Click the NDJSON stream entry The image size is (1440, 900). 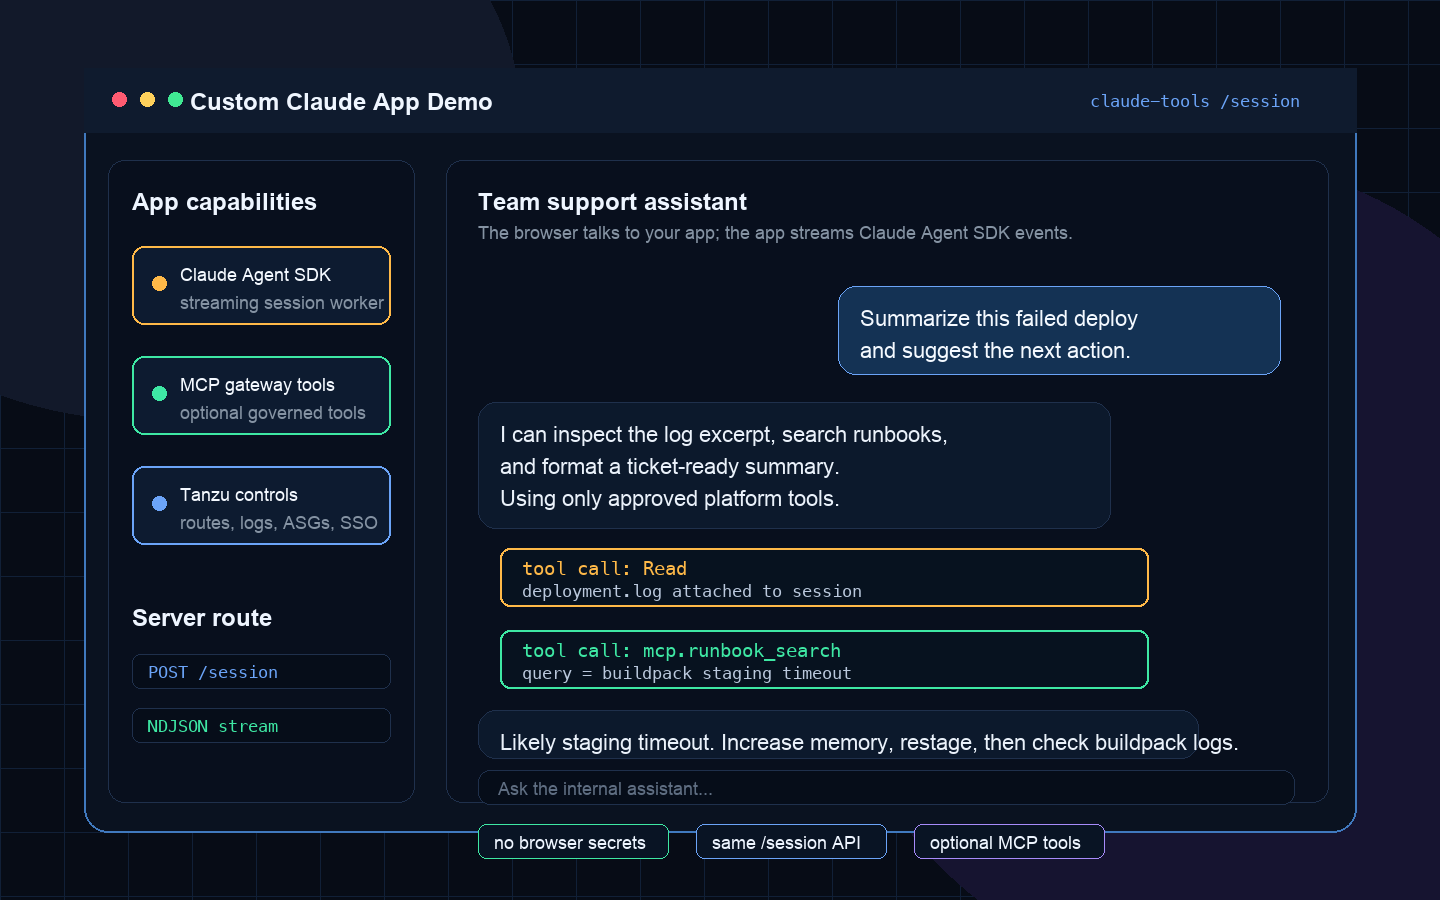coord(261,726)
